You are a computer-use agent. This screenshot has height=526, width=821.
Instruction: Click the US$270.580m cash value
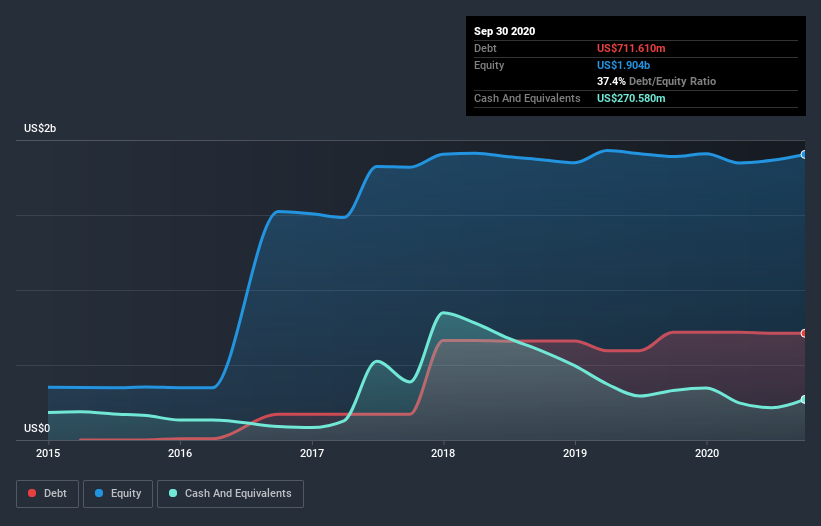[631, 98]
